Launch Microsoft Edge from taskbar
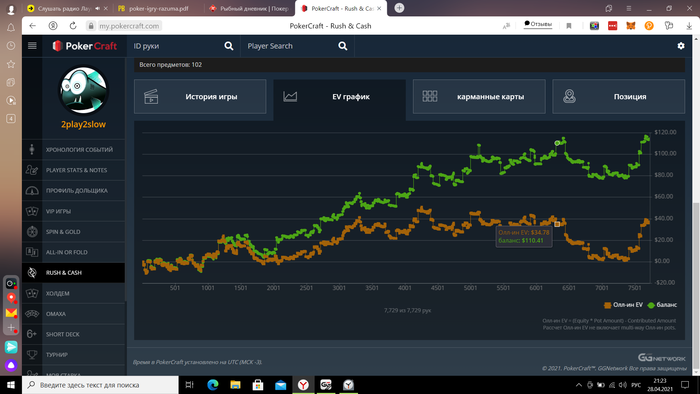 click(212, 385)
